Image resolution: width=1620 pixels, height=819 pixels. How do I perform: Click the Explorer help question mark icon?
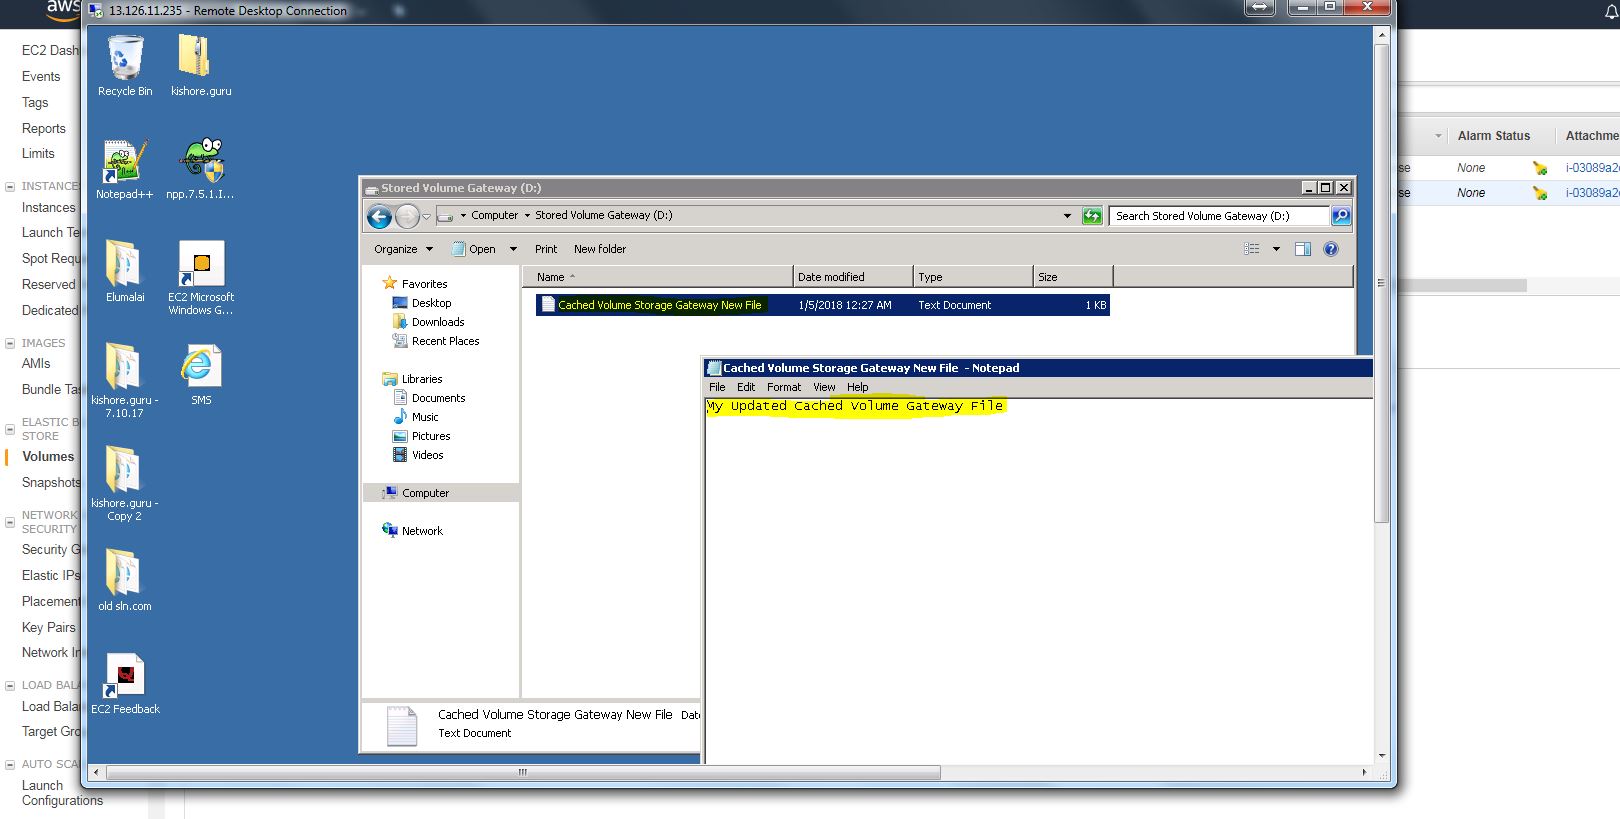1330,249
